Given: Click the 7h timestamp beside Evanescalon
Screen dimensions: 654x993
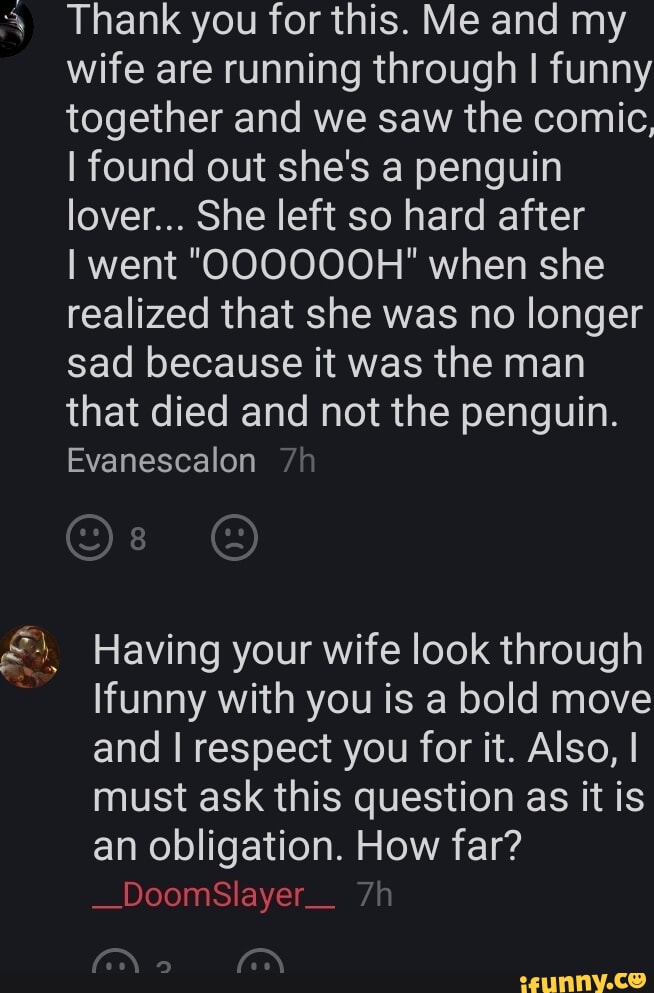Looking at the screenshot, I should tap(299, 461).
